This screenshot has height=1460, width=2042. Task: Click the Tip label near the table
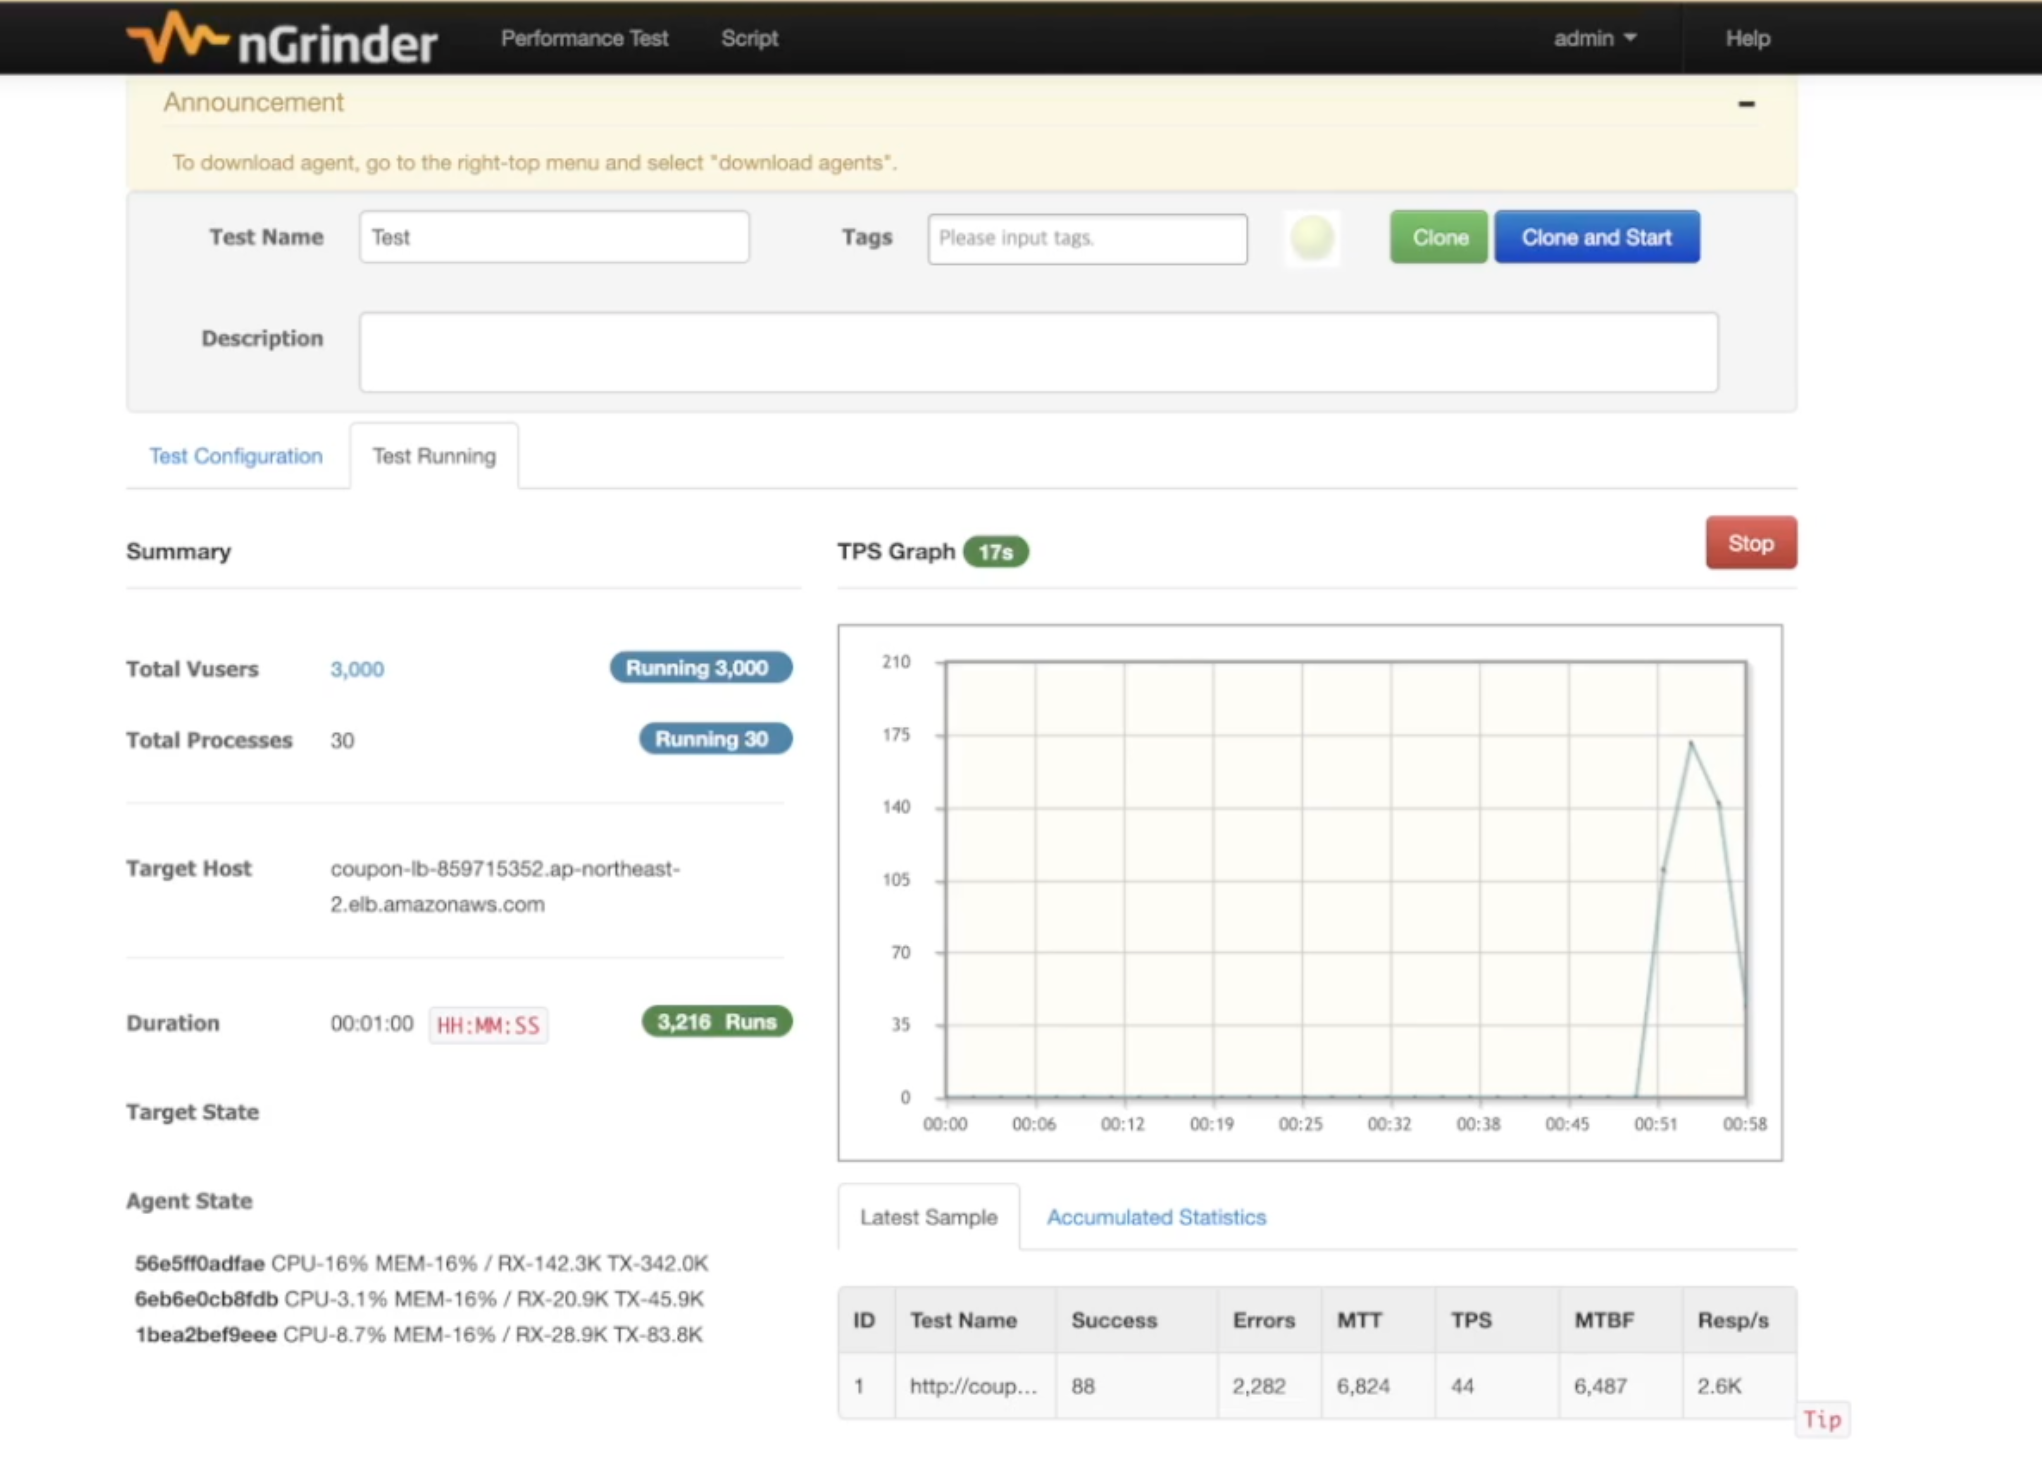(1822, 1419)
